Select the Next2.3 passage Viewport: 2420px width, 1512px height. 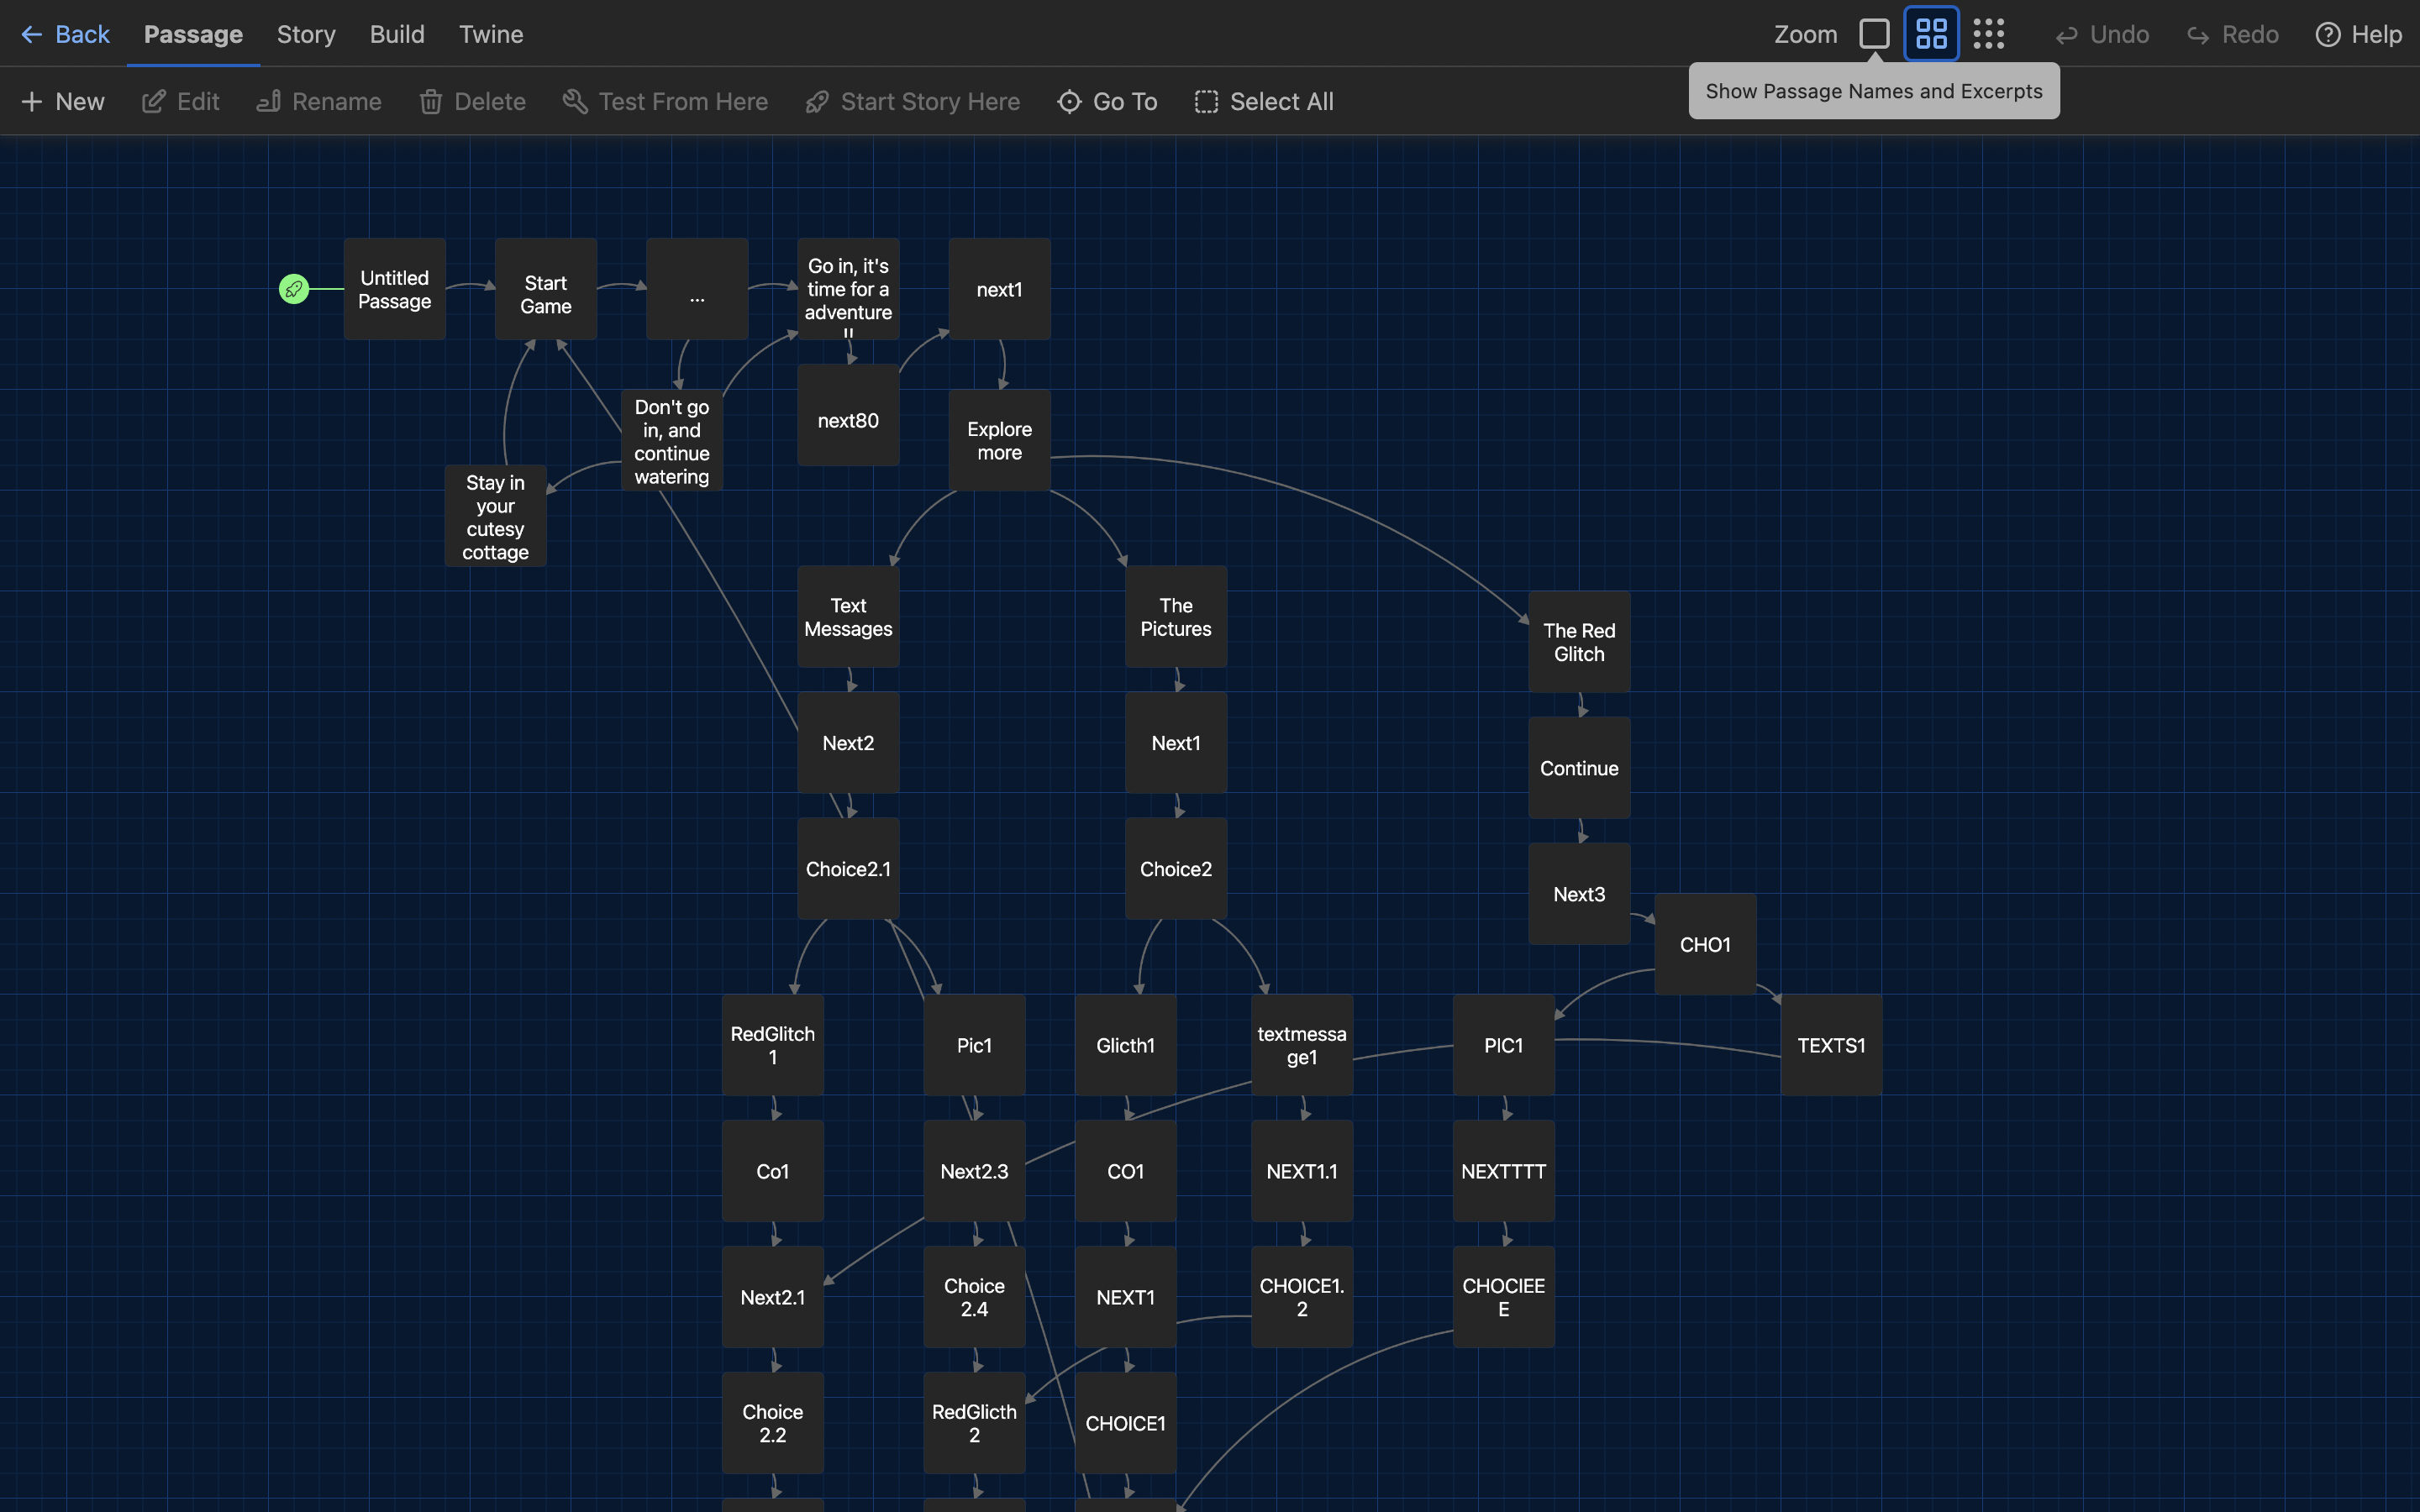(974, 1171)
